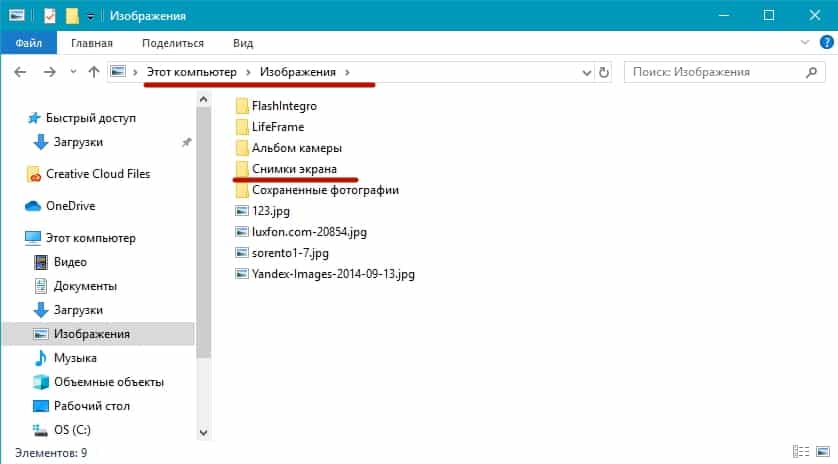Click Этот компьютер in the address breadcrumb

[191, 72]
